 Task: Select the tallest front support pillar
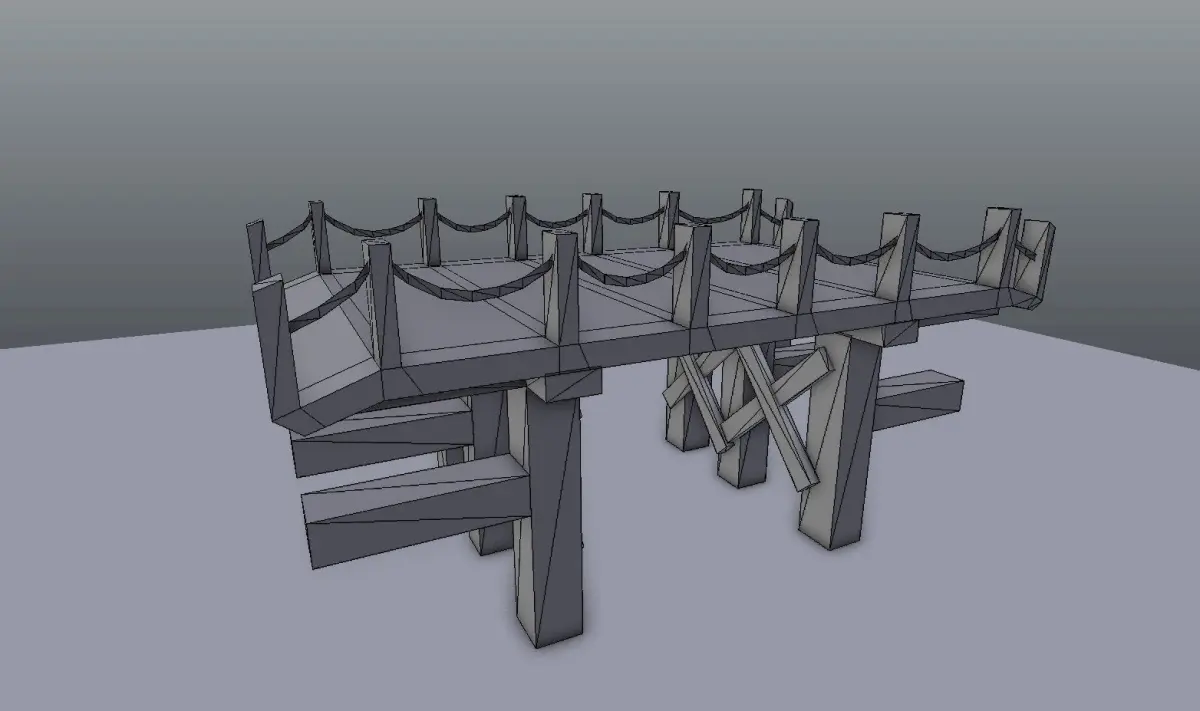(x=548, y=510)
